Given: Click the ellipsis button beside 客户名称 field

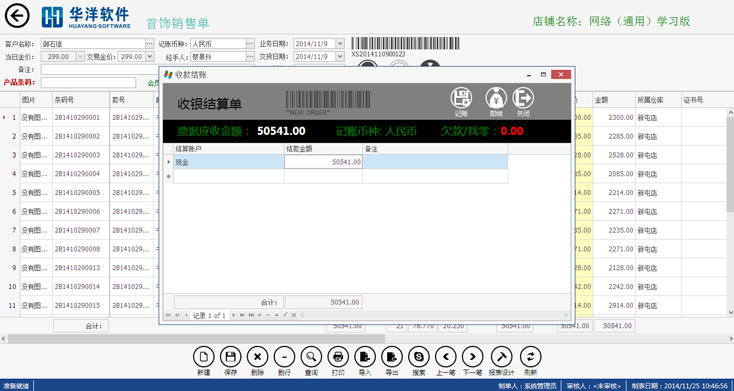Looking at the screenshot, I should [x=149, y=44].
